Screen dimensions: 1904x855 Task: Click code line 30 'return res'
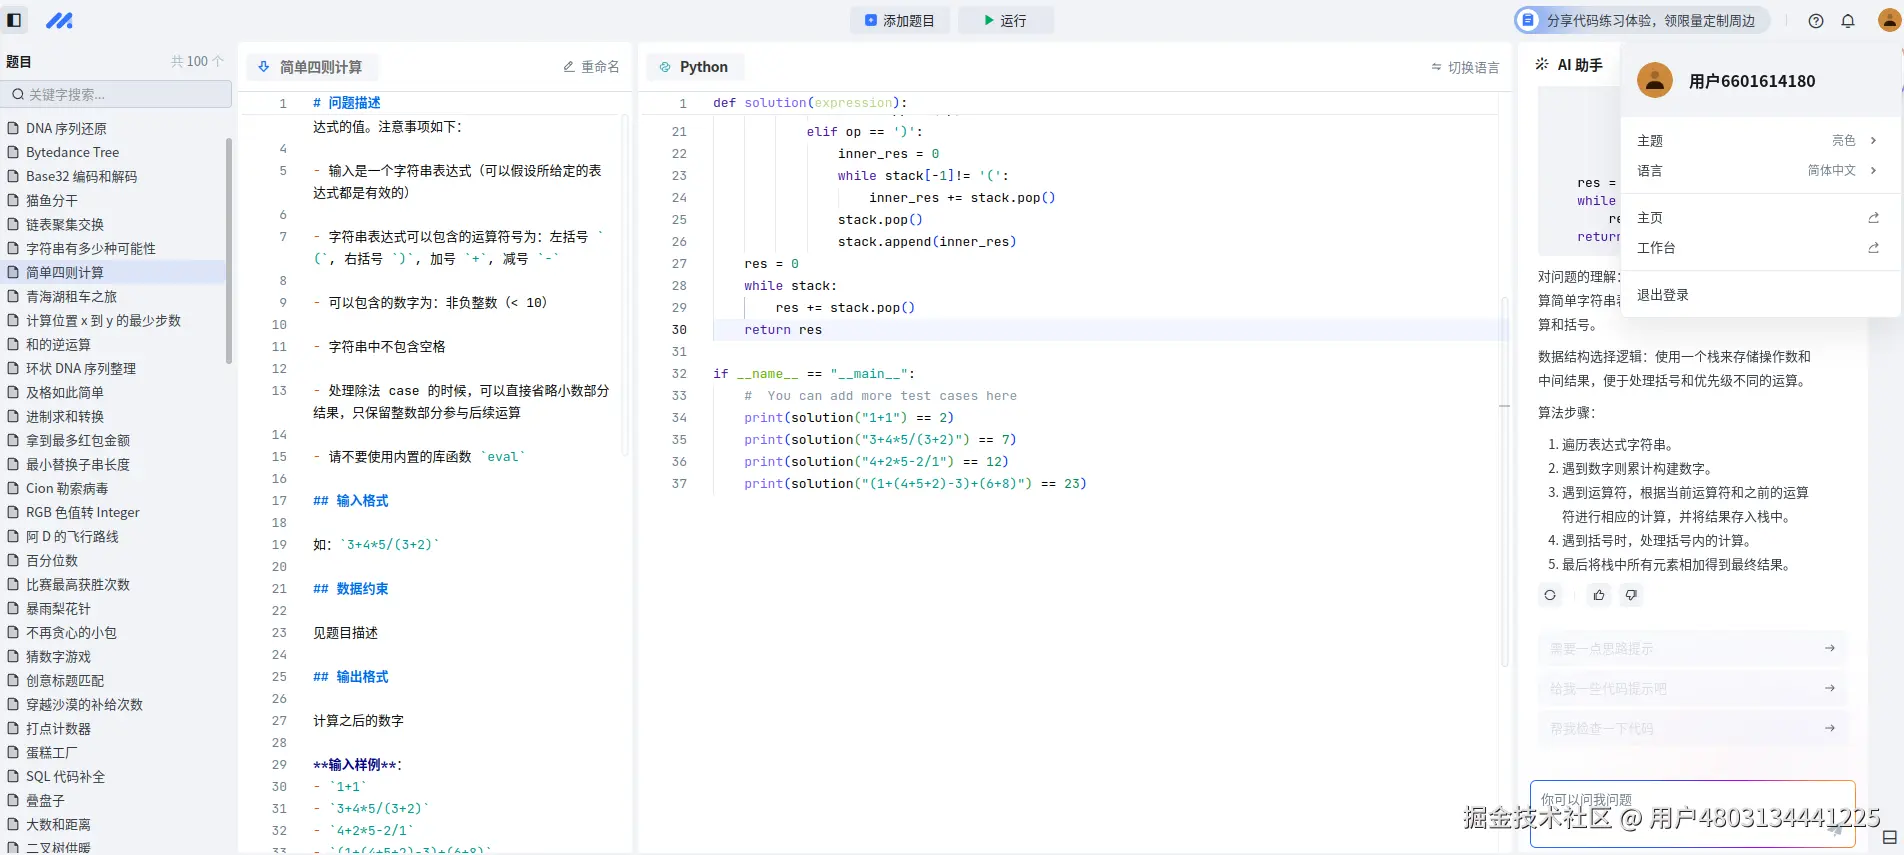(783, 329)
